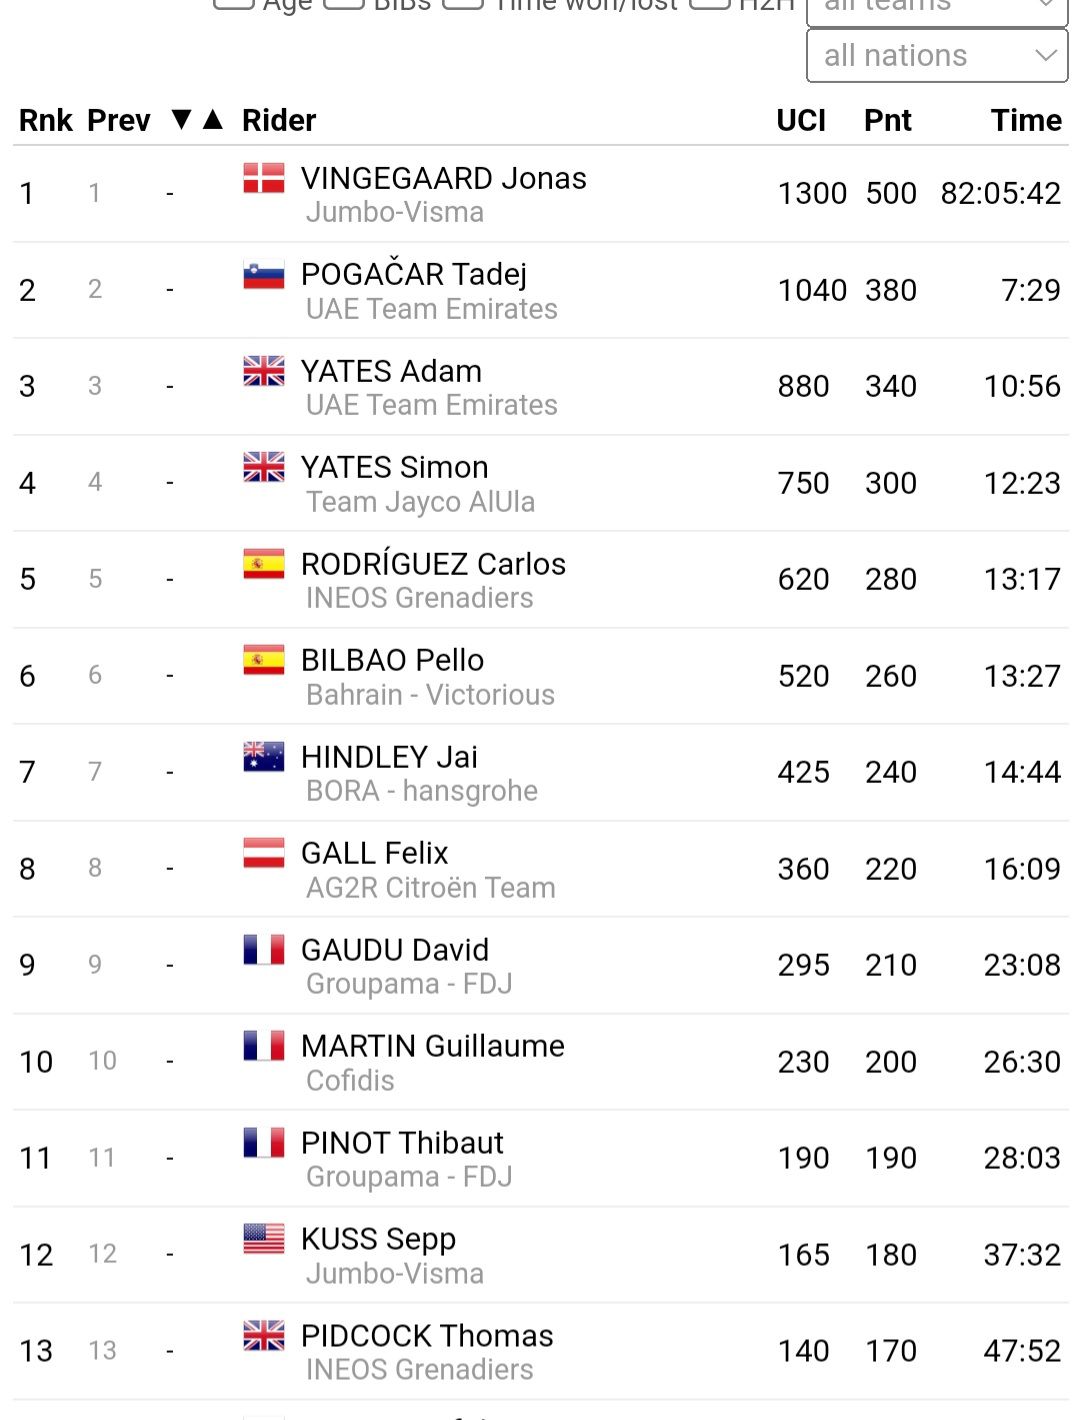Click Austrian flag beside Gall Felix
1080x1420 pixels.
coord(264,853)
